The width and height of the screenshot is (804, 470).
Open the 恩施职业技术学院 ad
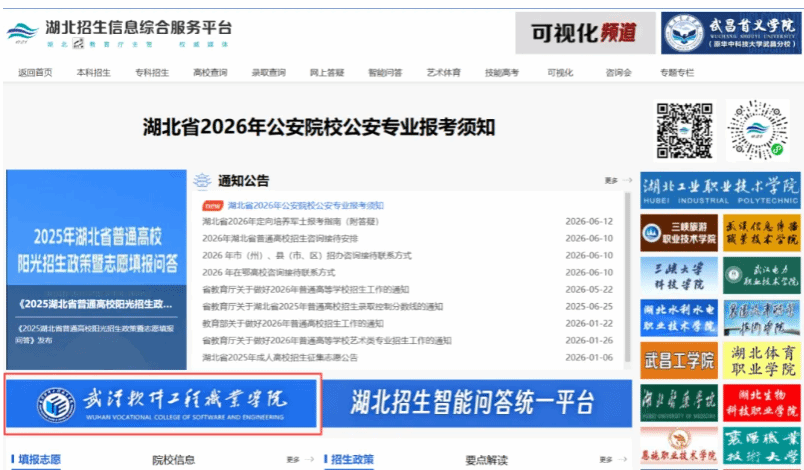tap(679, 446)
